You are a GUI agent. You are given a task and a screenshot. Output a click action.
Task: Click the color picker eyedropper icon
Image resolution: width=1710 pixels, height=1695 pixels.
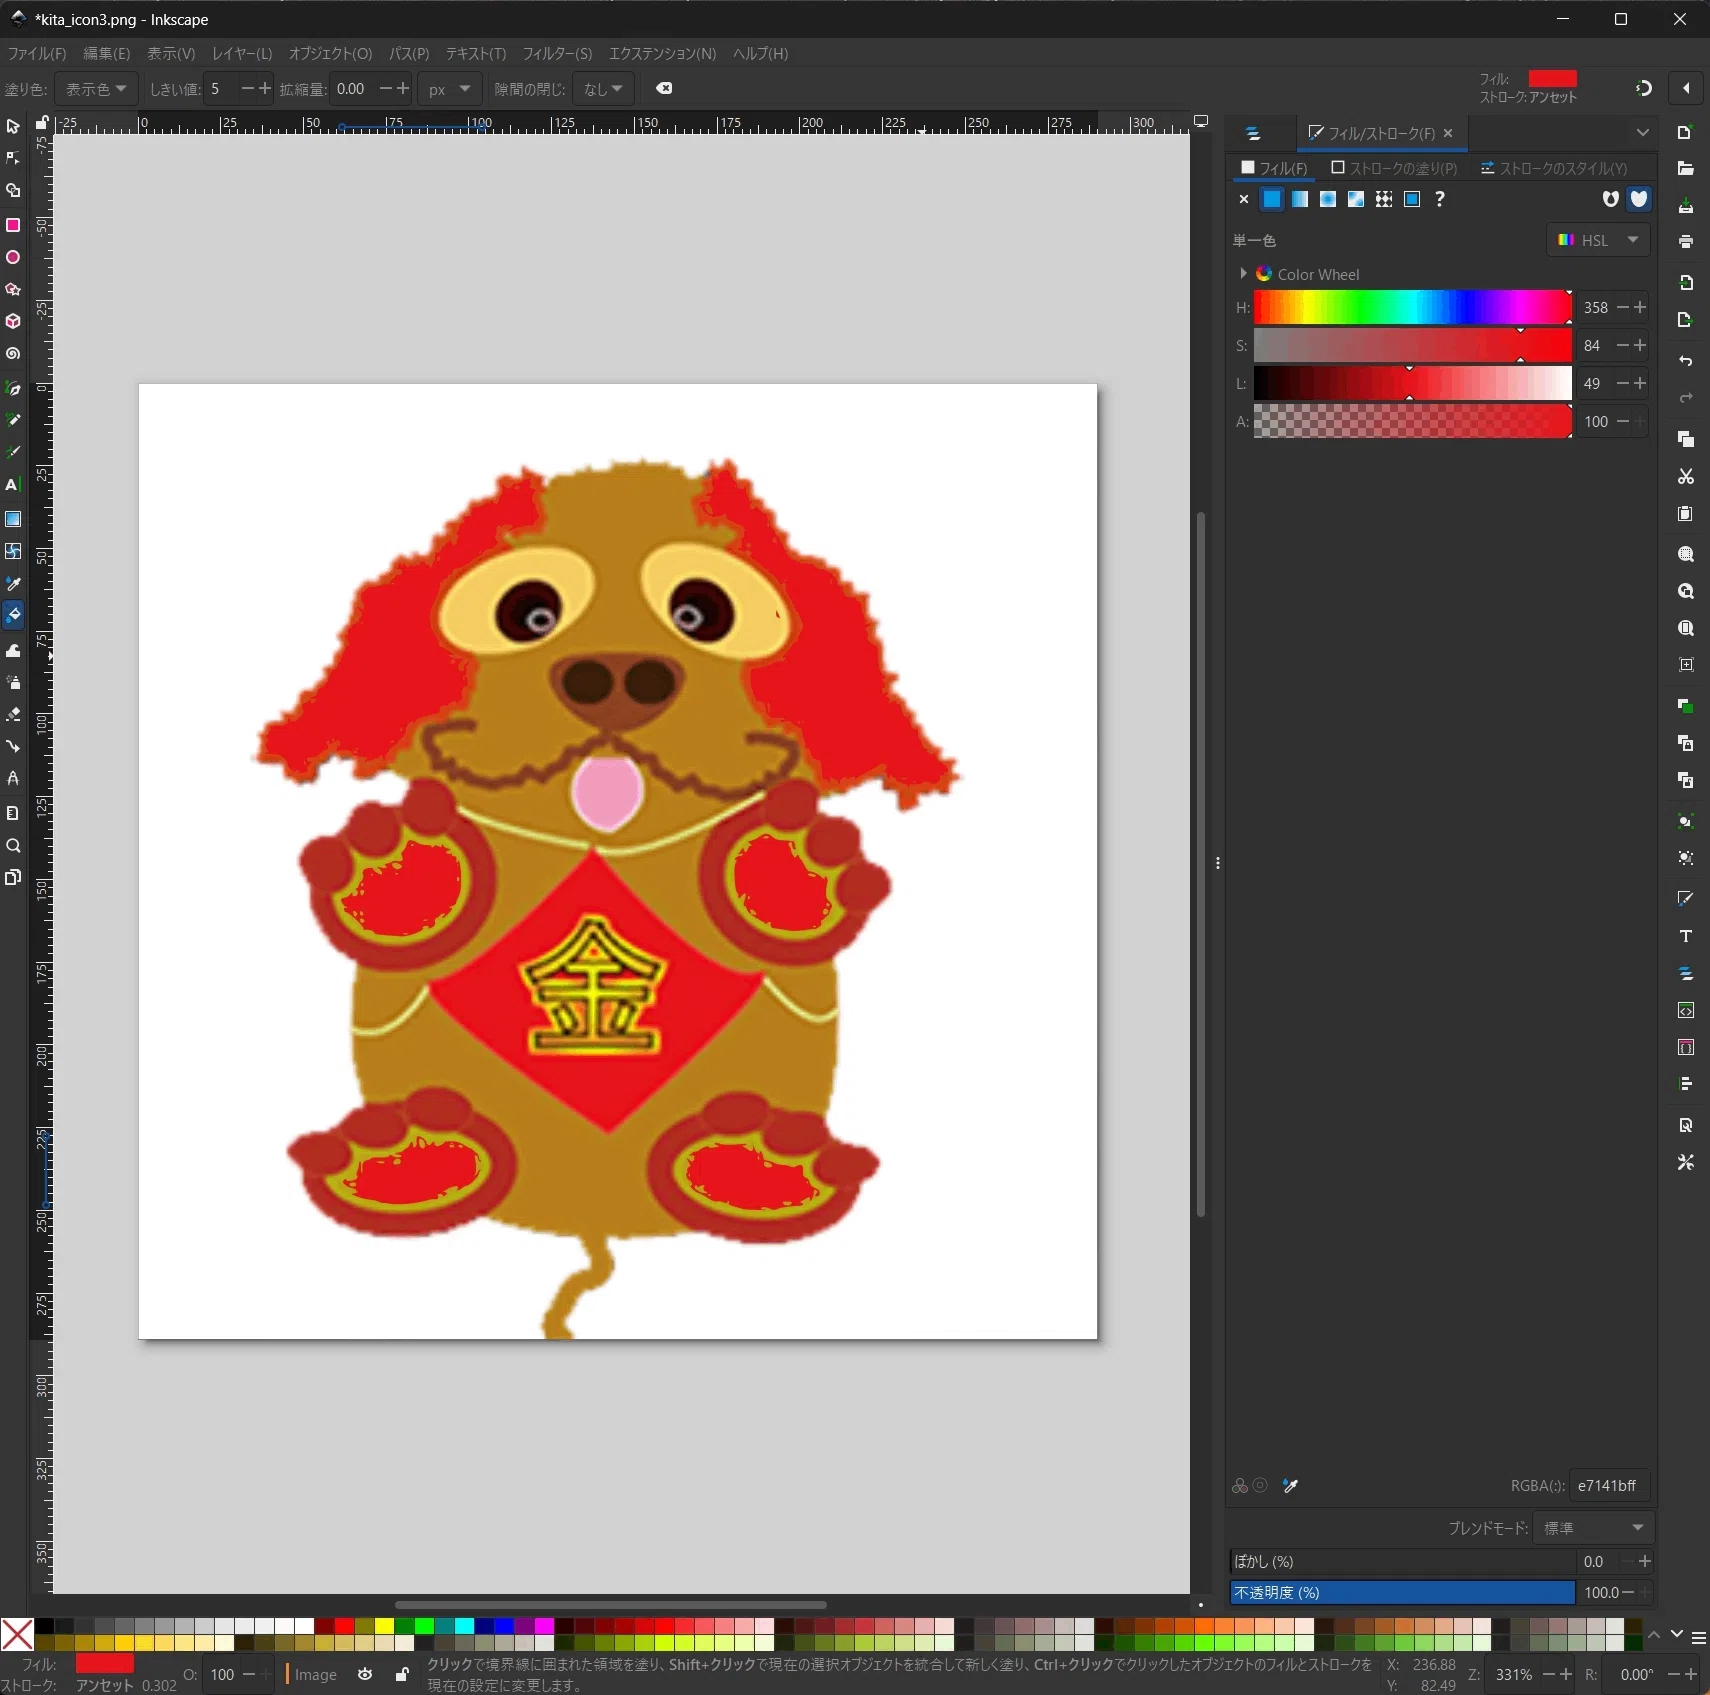coord(1290,1486)
